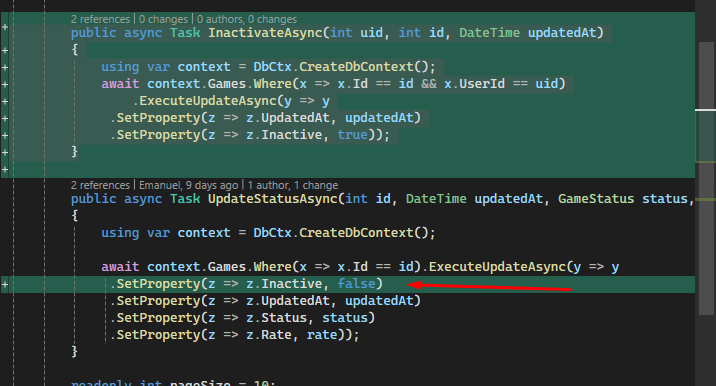This screenshot has height=386, width=716.
Task: Click the "rate" argument in the last SetProperty
Action: click(x=322, y=335)
